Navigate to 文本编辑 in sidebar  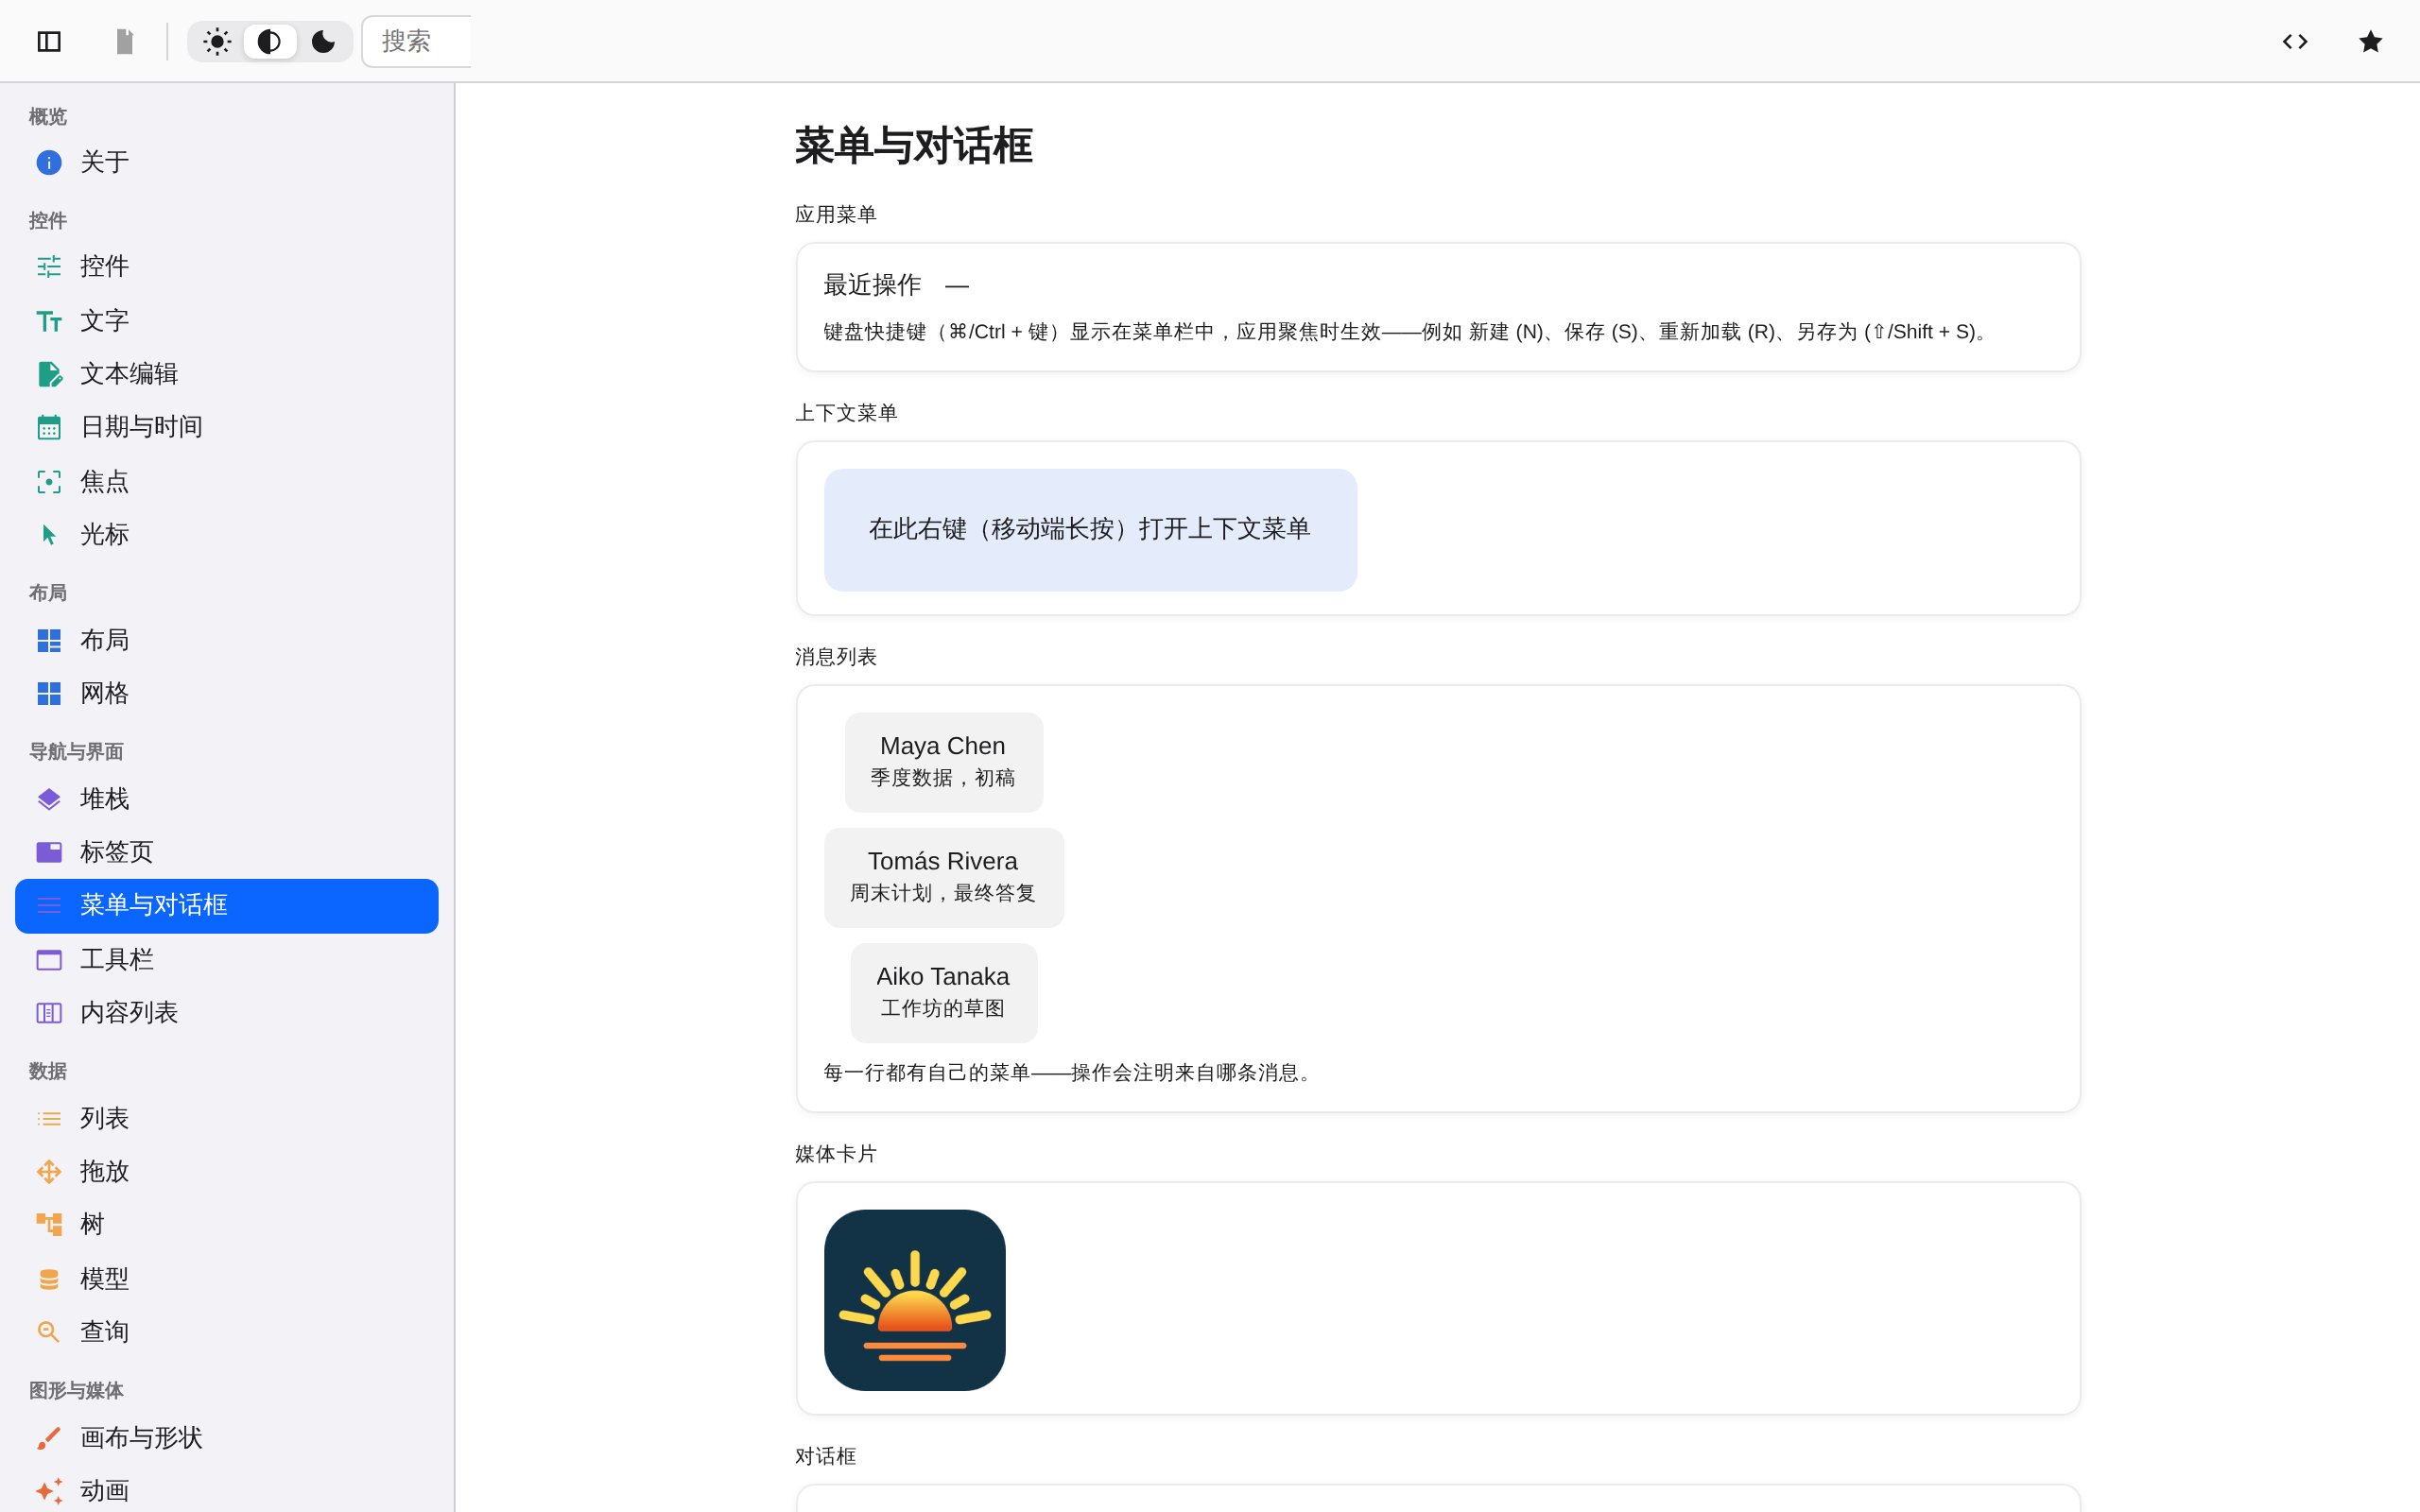click(x=227, y=374)
